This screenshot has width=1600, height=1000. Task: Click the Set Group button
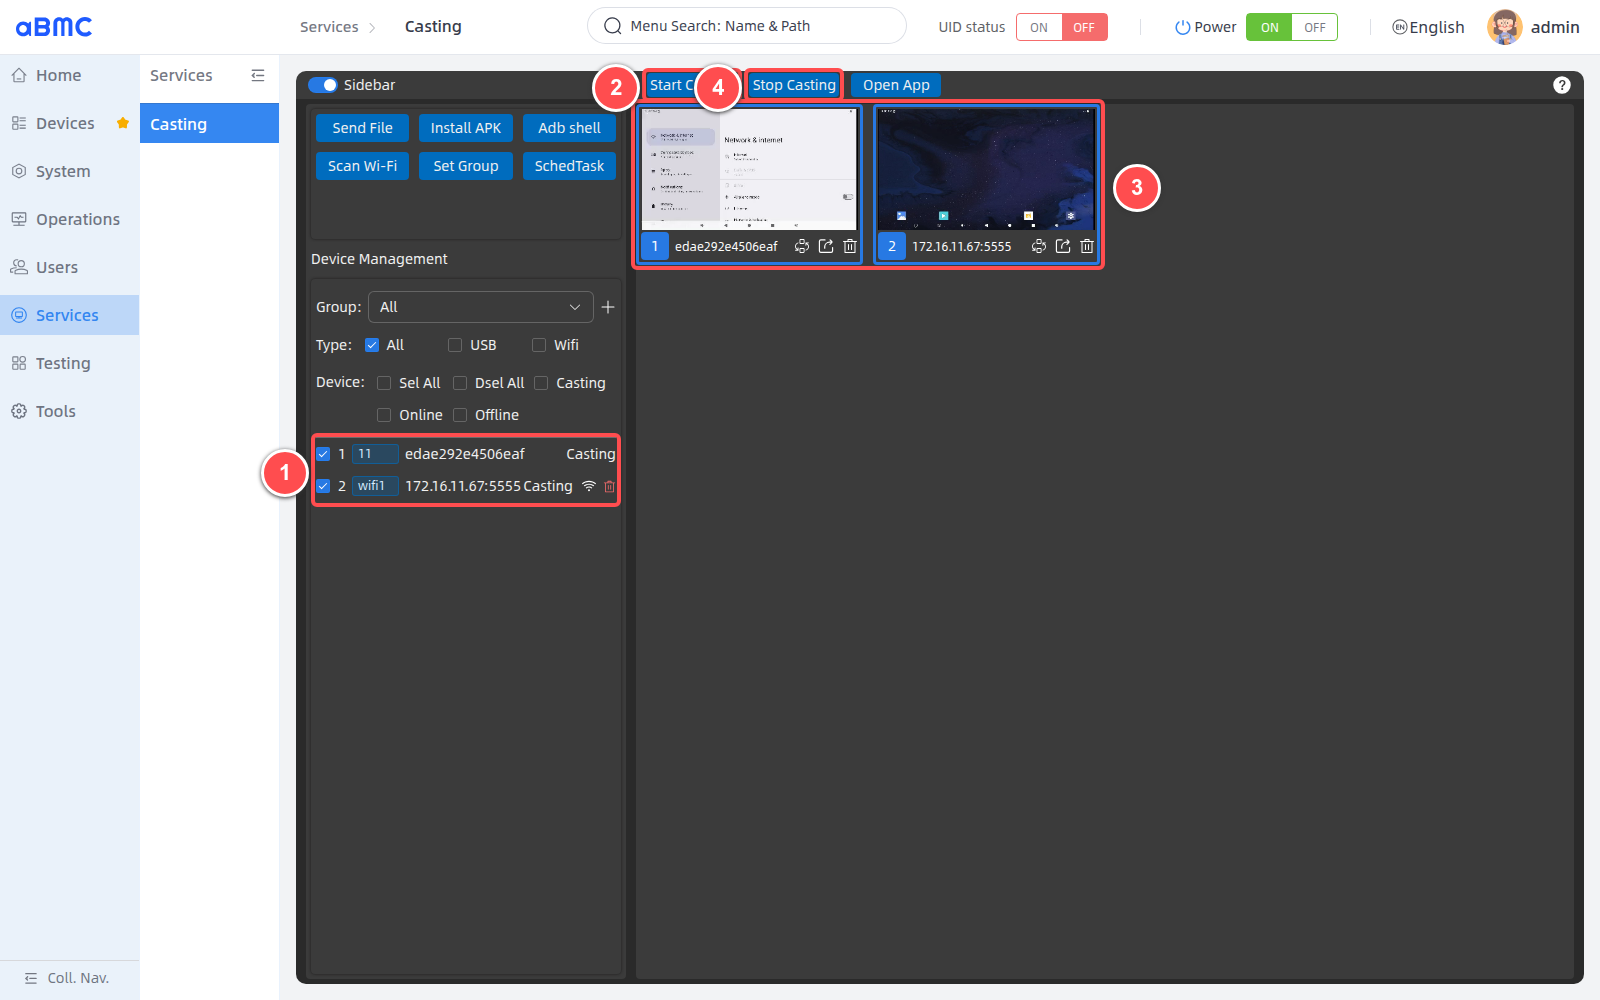click(466, 166)
